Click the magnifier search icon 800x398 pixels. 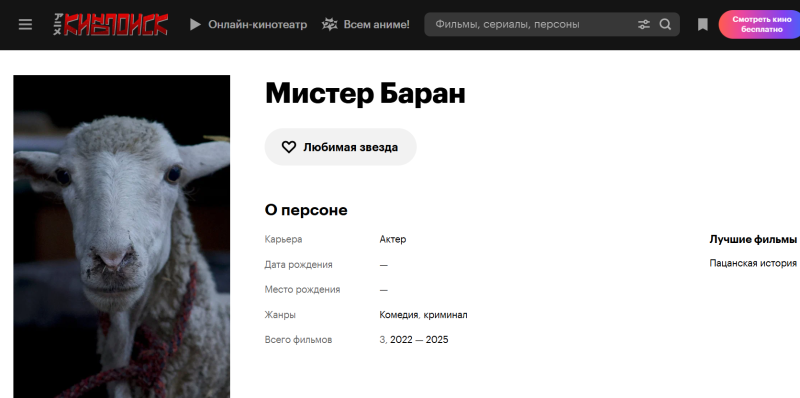coord(665,24)
